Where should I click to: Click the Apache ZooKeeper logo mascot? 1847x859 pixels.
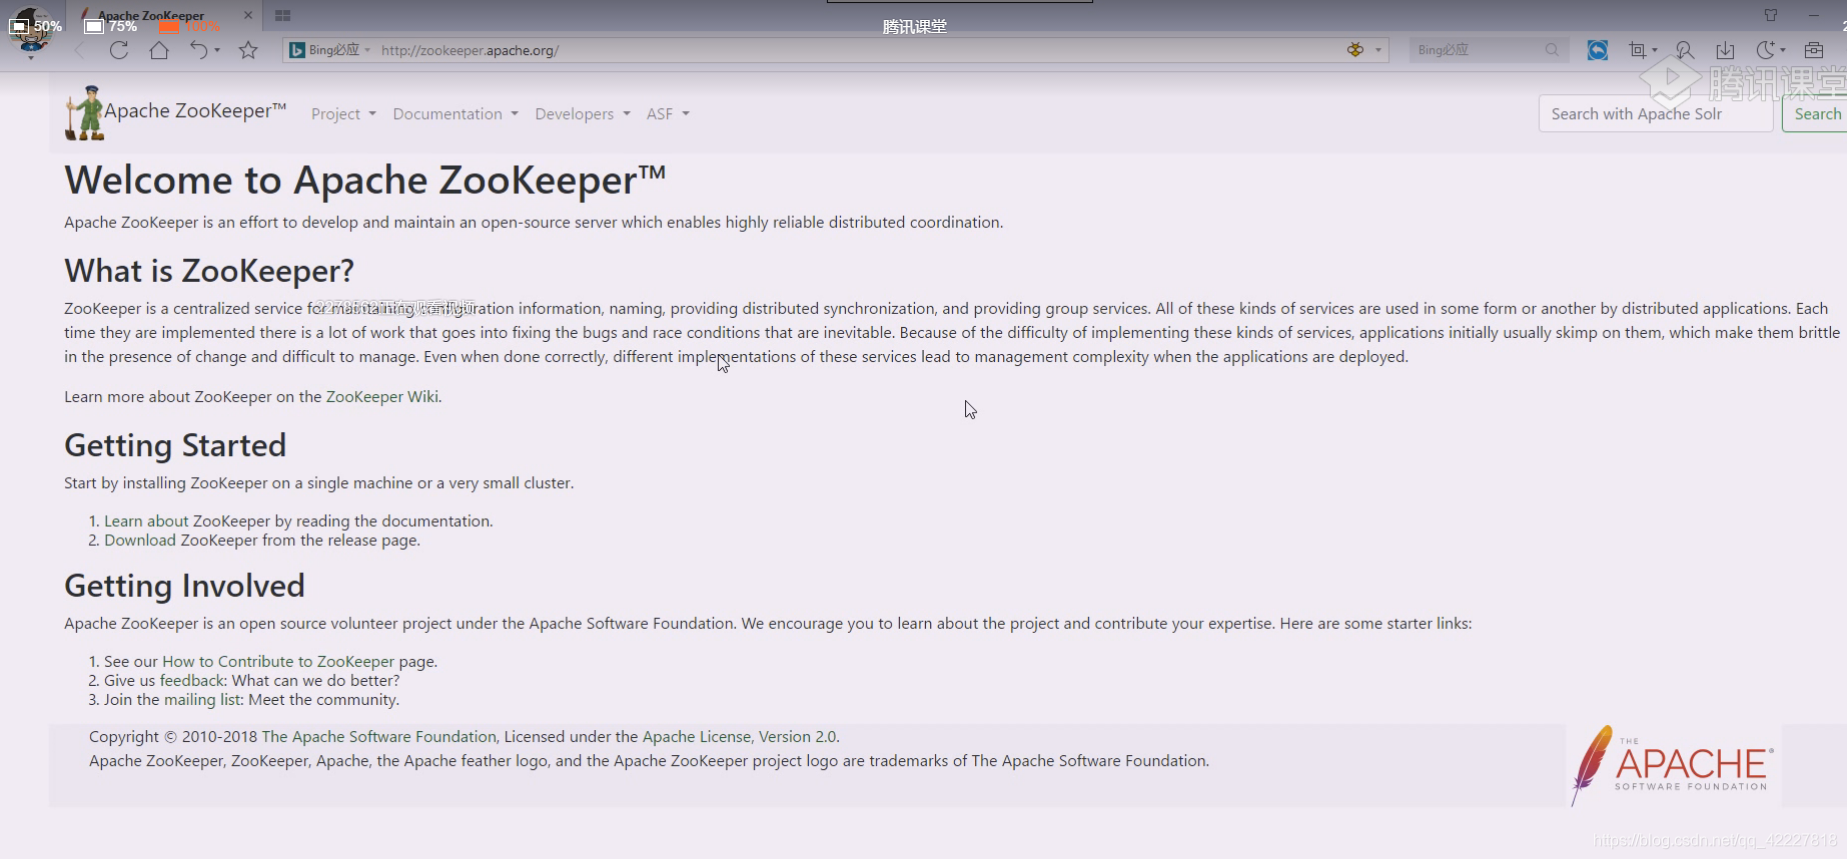(x=85, y=112)
